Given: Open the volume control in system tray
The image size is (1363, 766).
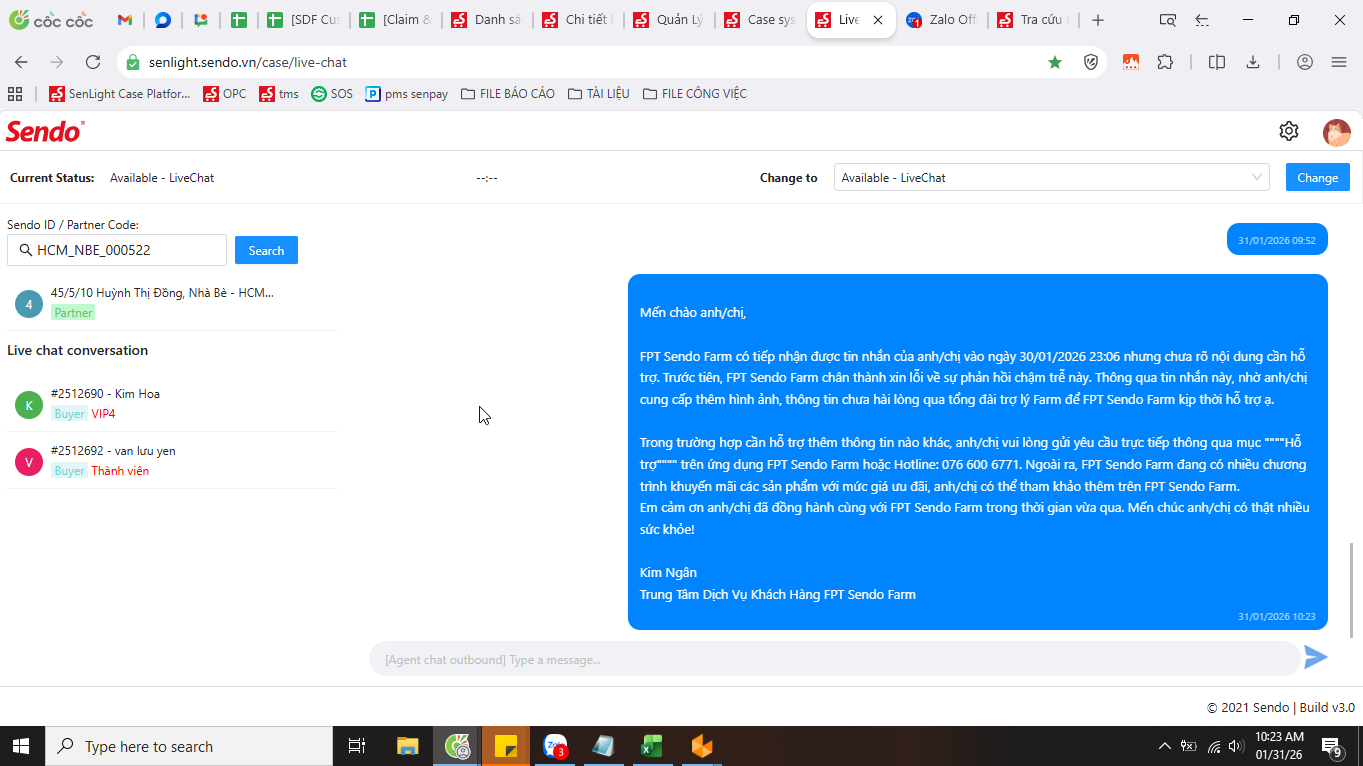Looking at the screenshot, I should click(1236, 746).
